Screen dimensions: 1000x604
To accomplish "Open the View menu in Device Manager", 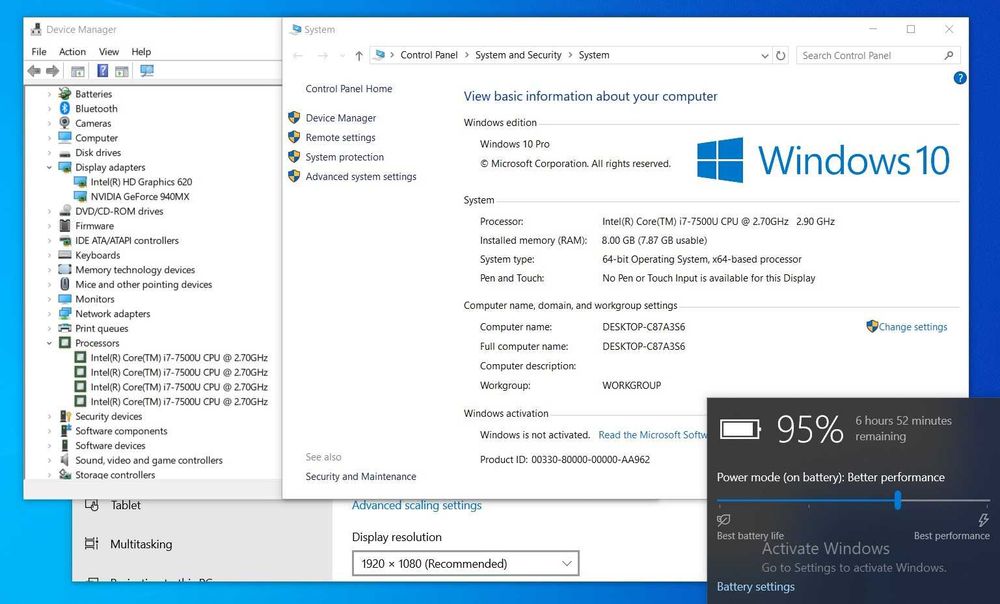I will 108,52.
